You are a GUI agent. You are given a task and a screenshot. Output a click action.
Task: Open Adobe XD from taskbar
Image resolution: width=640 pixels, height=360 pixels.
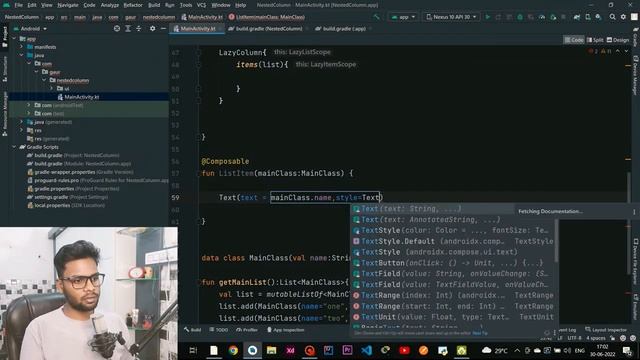(x=290, y=350)
